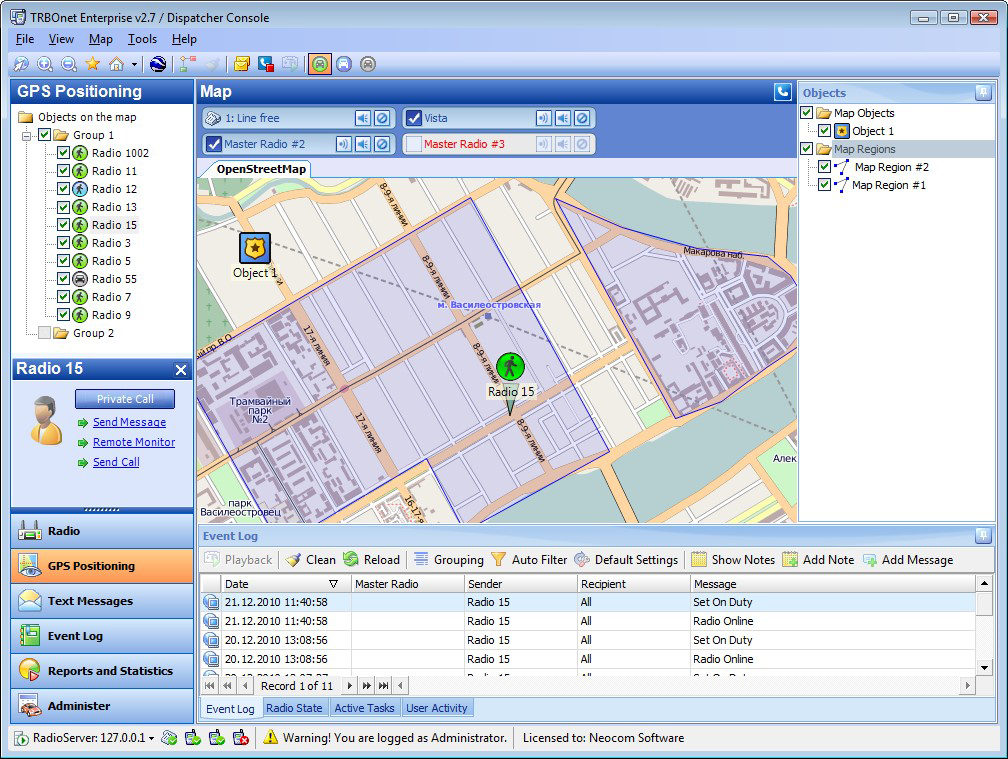Click the Private Call button
Image resolution: width=1008 pixels, height=759 pixels.
click(125, 399)
